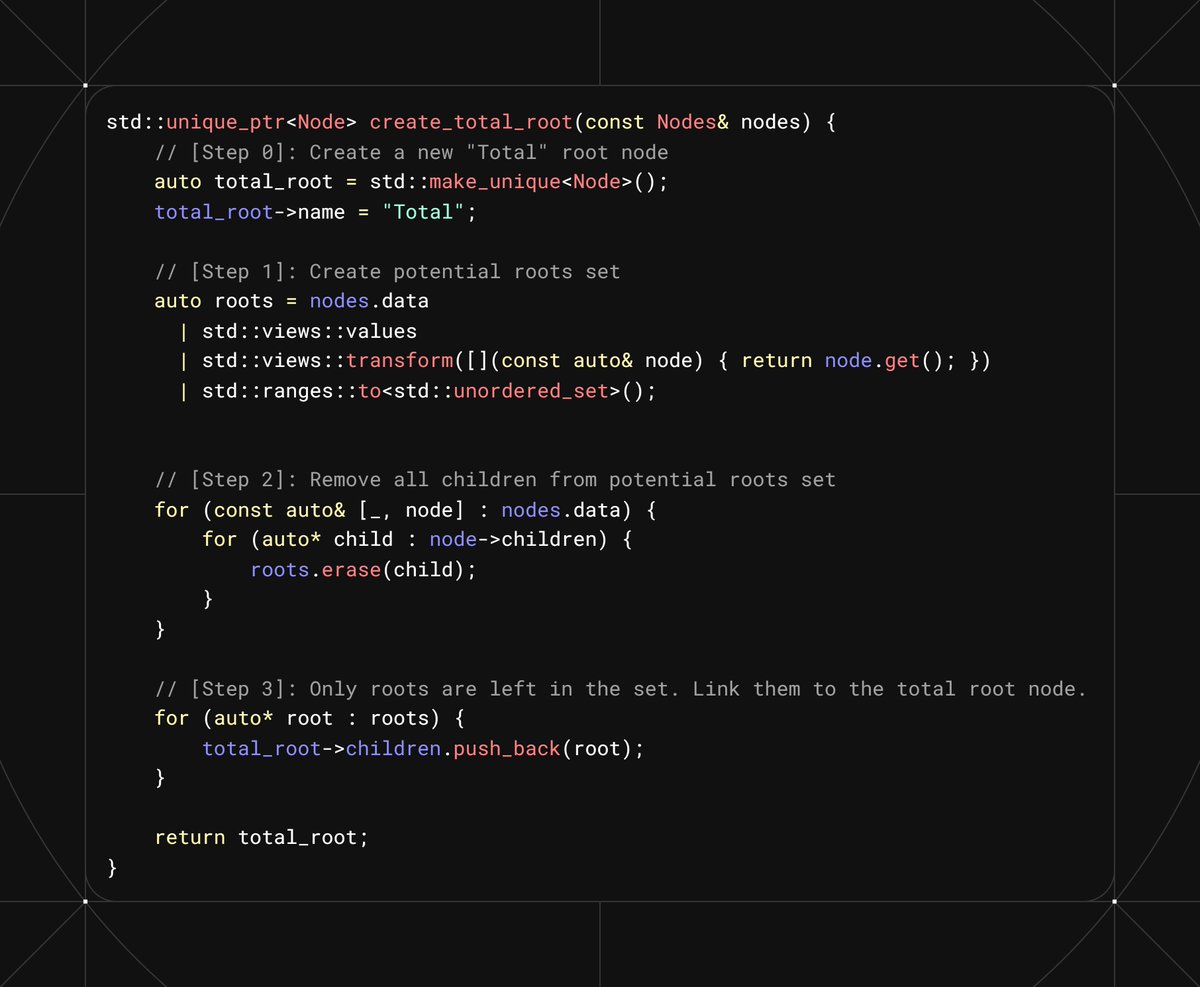Click the 'return total_root;' statement
Viewport: 1200px width, 987px height.
262,837
